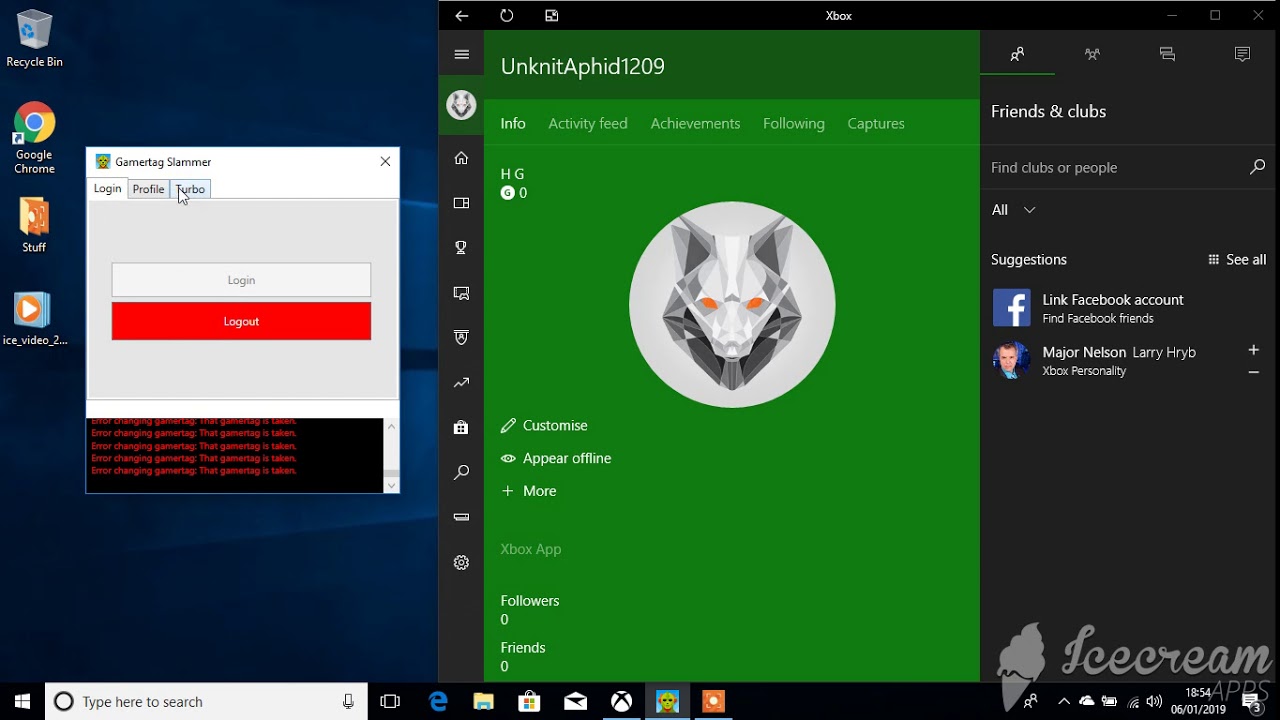The width and height of the screenshot is (1280, 720).
Task: Open My games icon in Xbox sidebar
Action: 461,203
